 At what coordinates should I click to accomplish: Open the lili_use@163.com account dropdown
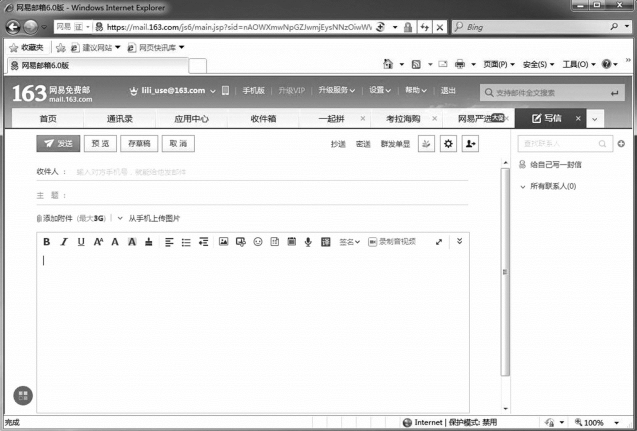pos(212,91)
